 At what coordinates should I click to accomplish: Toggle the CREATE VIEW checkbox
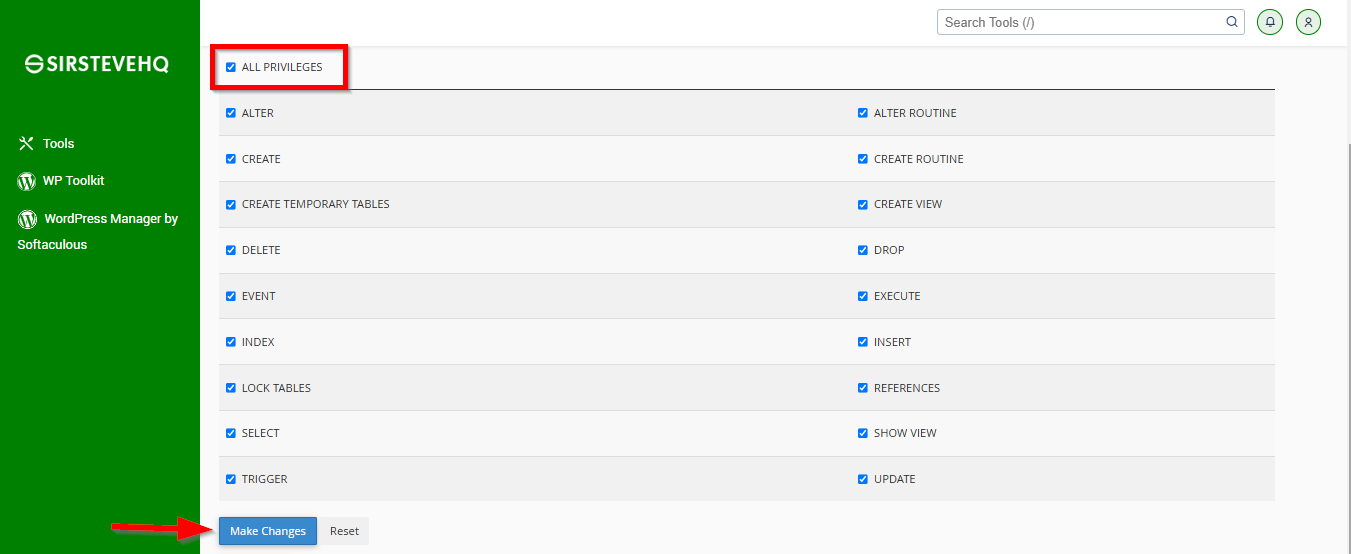(863, 204)
